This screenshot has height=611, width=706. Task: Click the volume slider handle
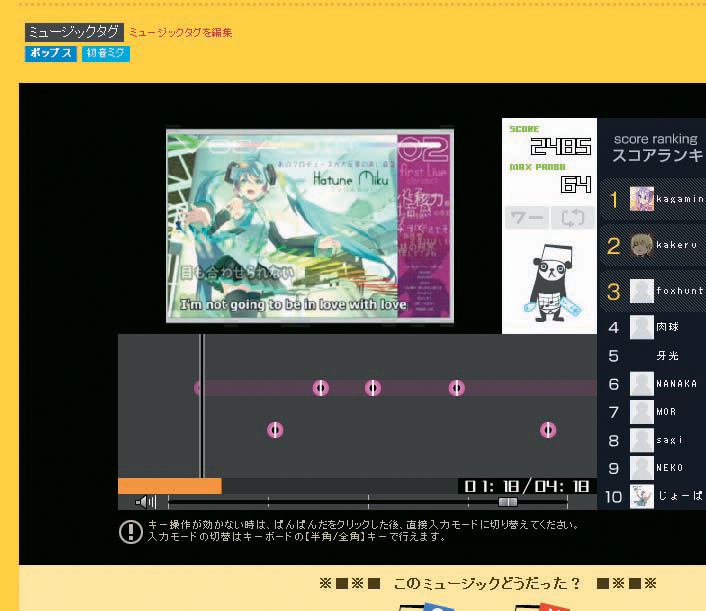pyautogui.click(x=508, y=502)
